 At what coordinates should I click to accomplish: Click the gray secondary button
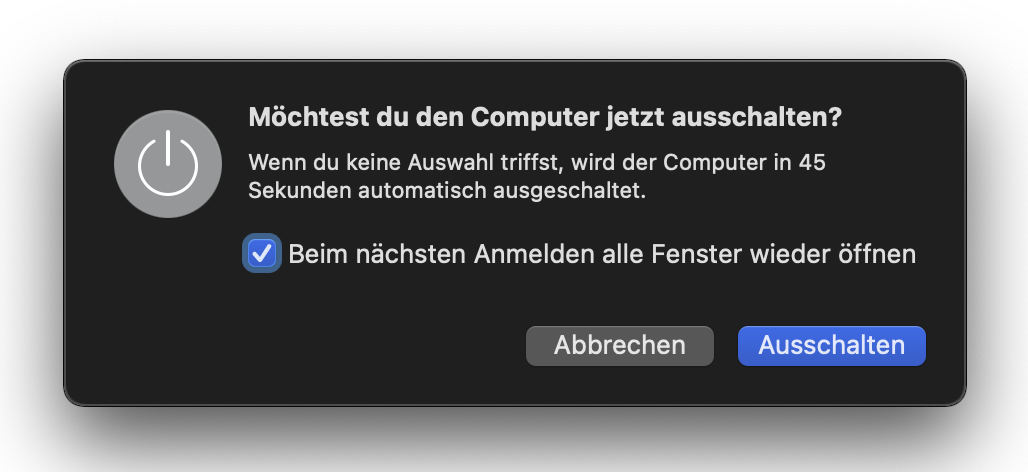pyautogui.click(x=619, y=345)
